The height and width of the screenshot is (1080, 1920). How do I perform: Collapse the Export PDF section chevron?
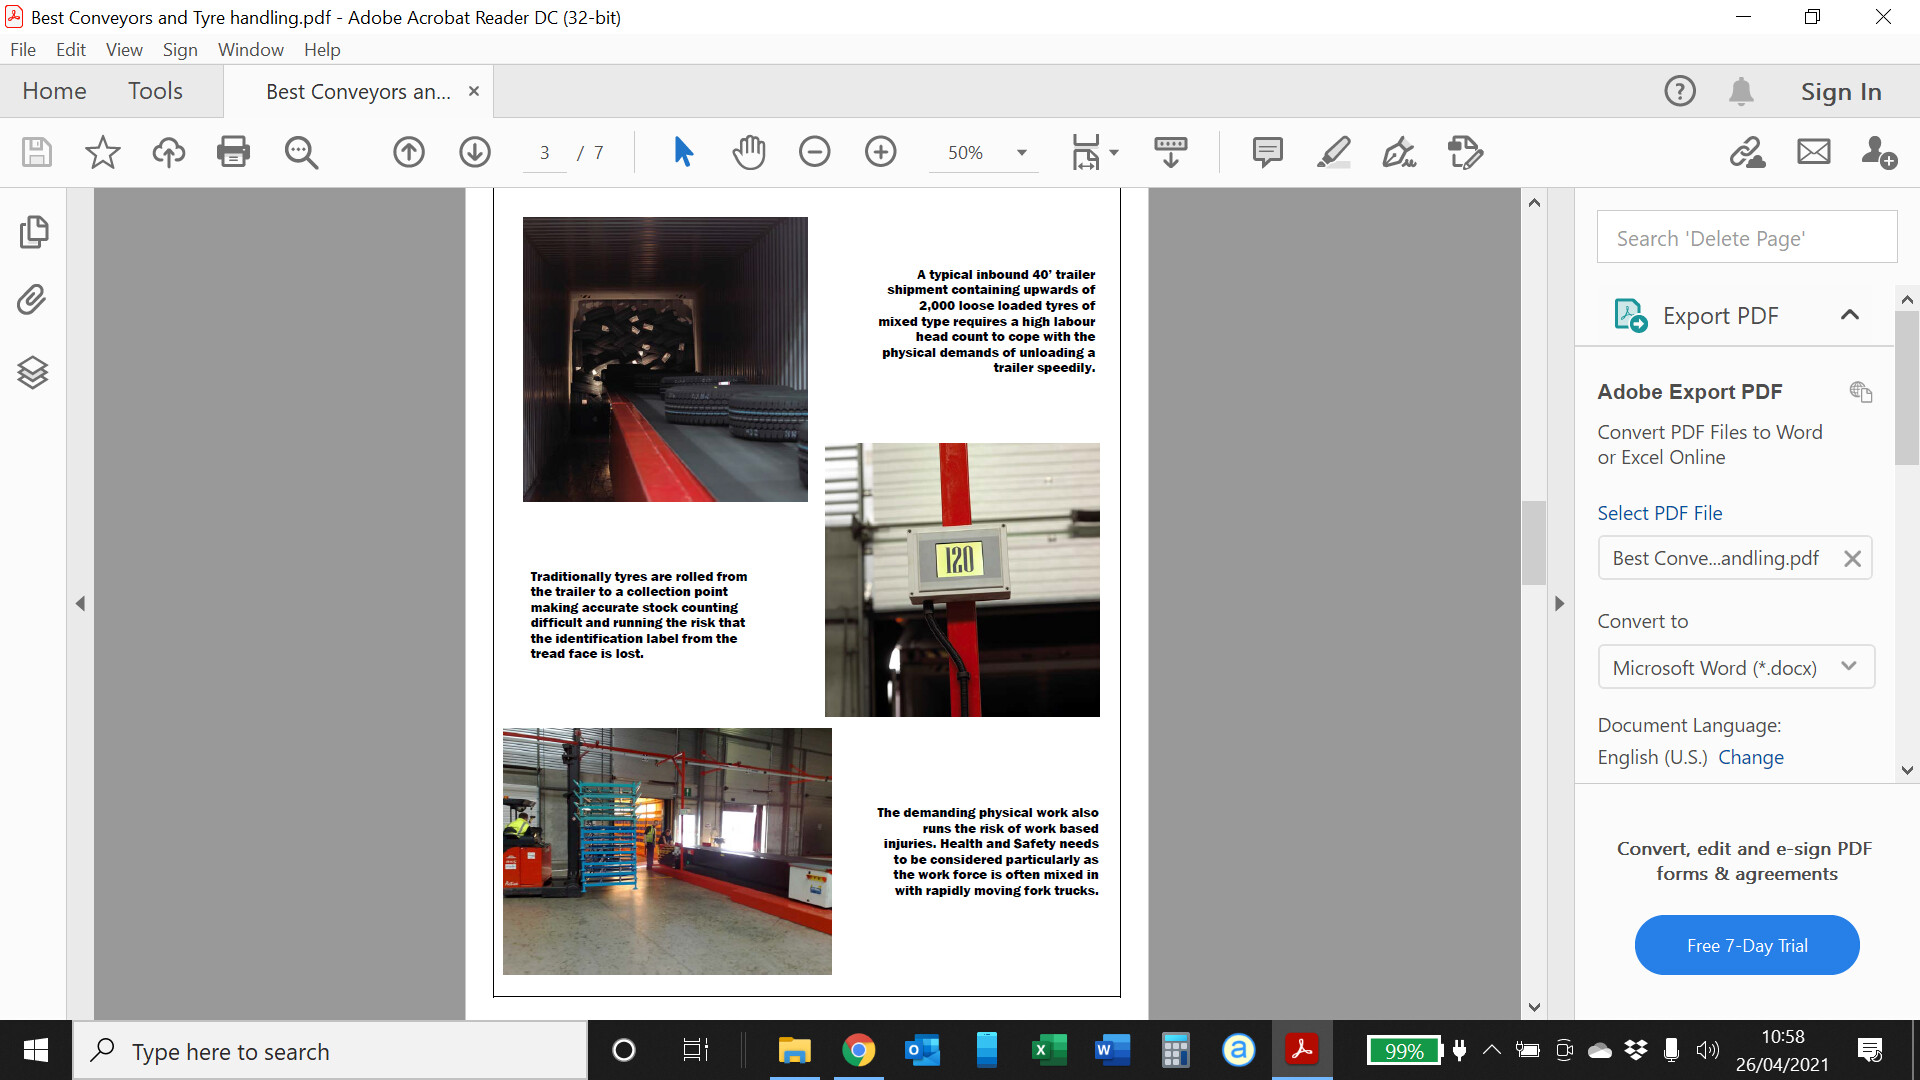[x=1849, y=315]
